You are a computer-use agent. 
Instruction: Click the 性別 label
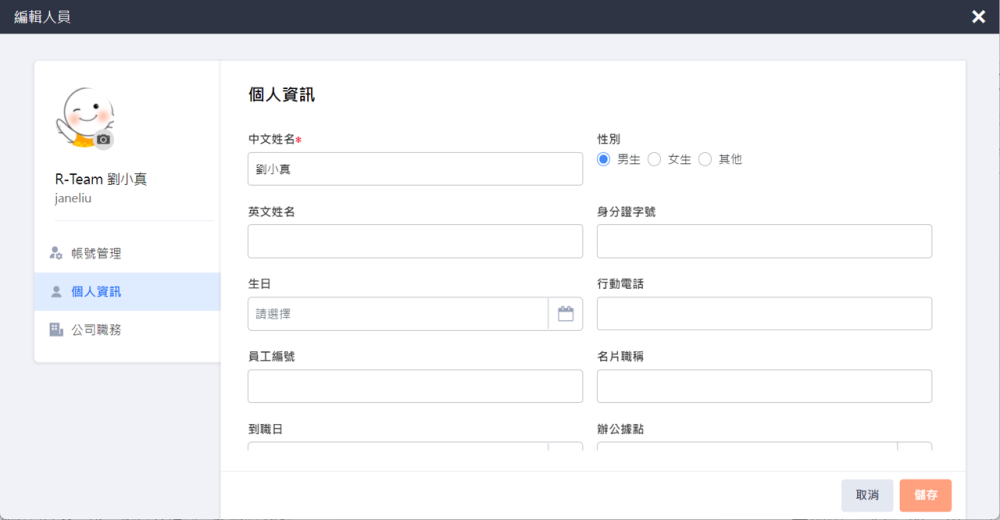pyautogui.click(x=608, y=139)
